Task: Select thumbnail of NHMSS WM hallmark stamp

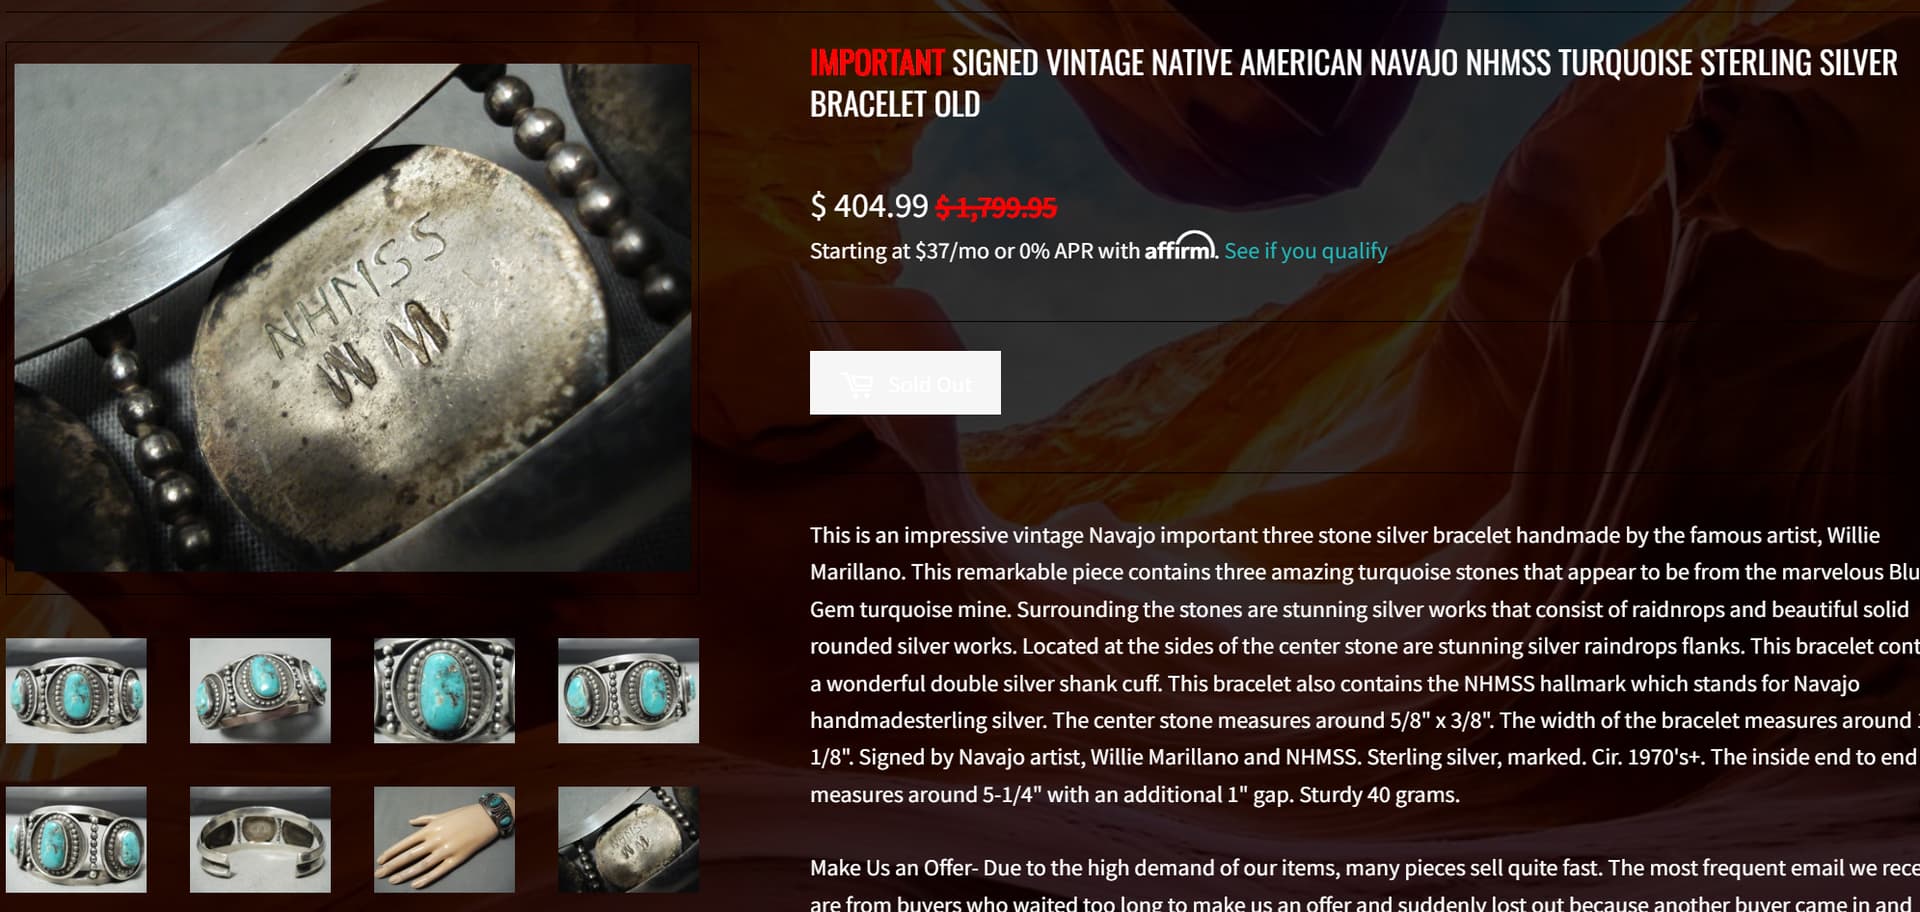Action: (x=628, y=839)
